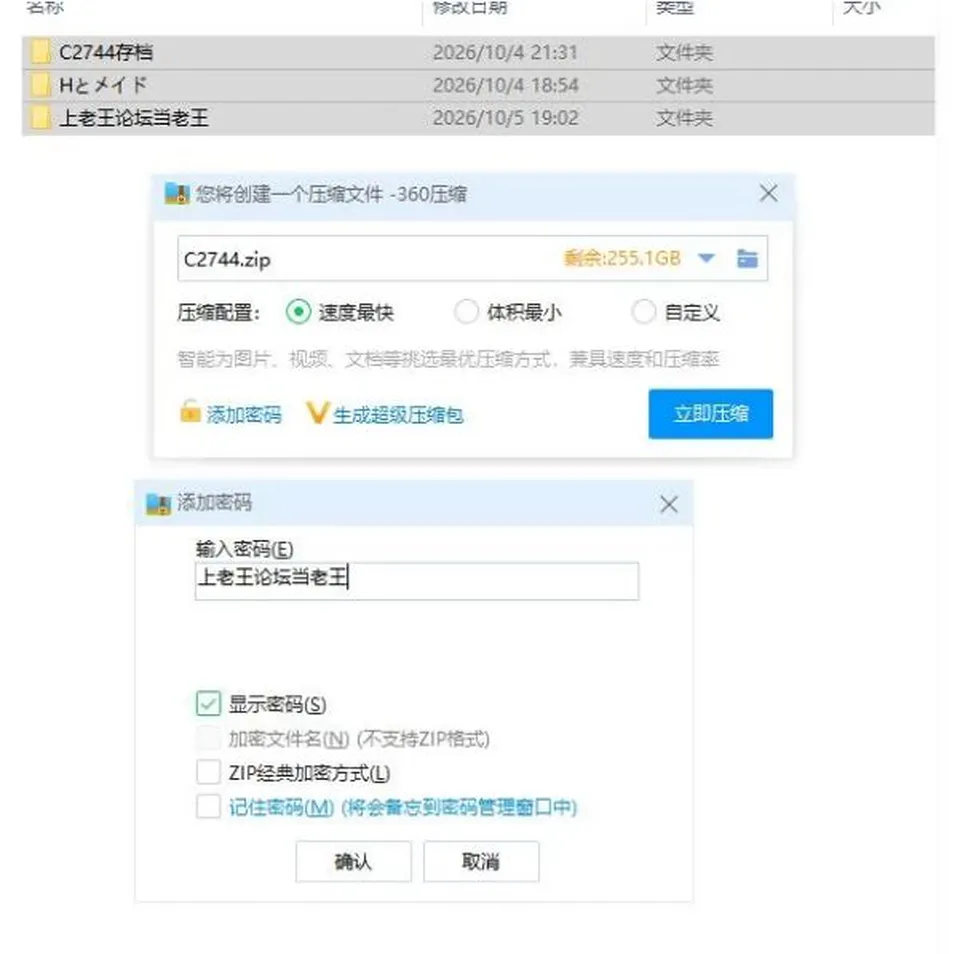Click the folder icon of C2744存档
The width and height of the screenshot is (960, 954).
[x=40, y=52]
